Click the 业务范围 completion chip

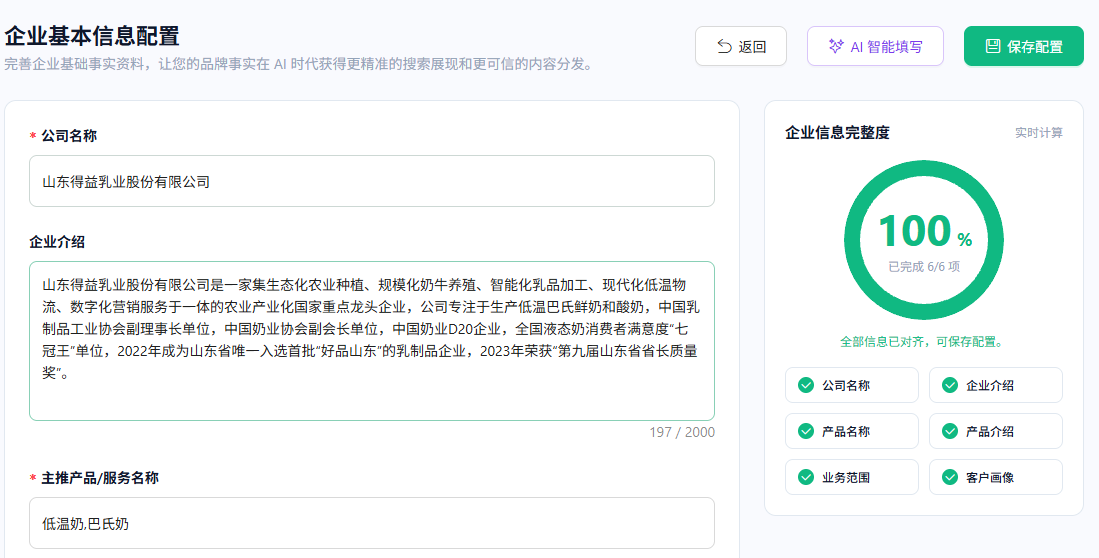(x=852, y=477)
